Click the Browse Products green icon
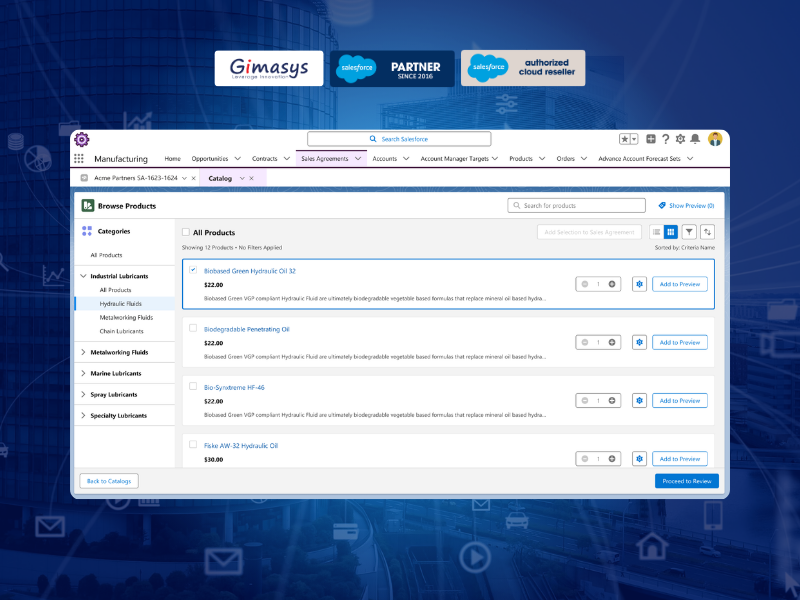800x600 pixels. pyautogui.click(x=88, y=206)
